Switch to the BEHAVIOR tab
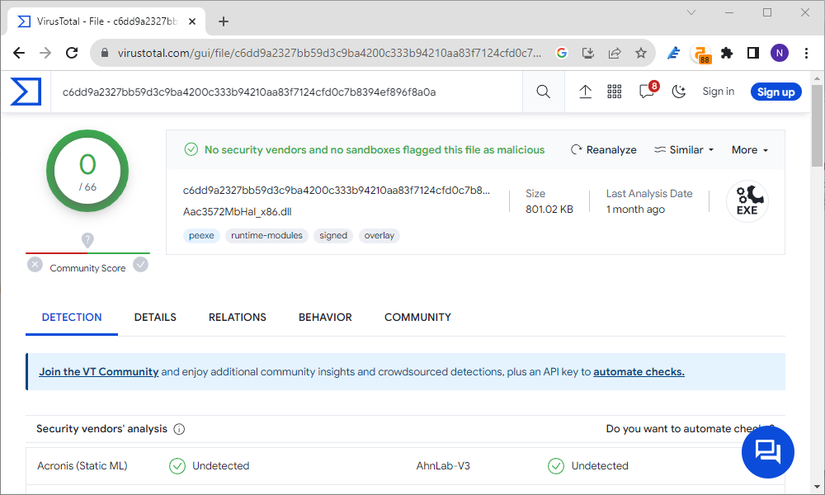The height and width of the screenshot is (495, 825). (325, 317)
